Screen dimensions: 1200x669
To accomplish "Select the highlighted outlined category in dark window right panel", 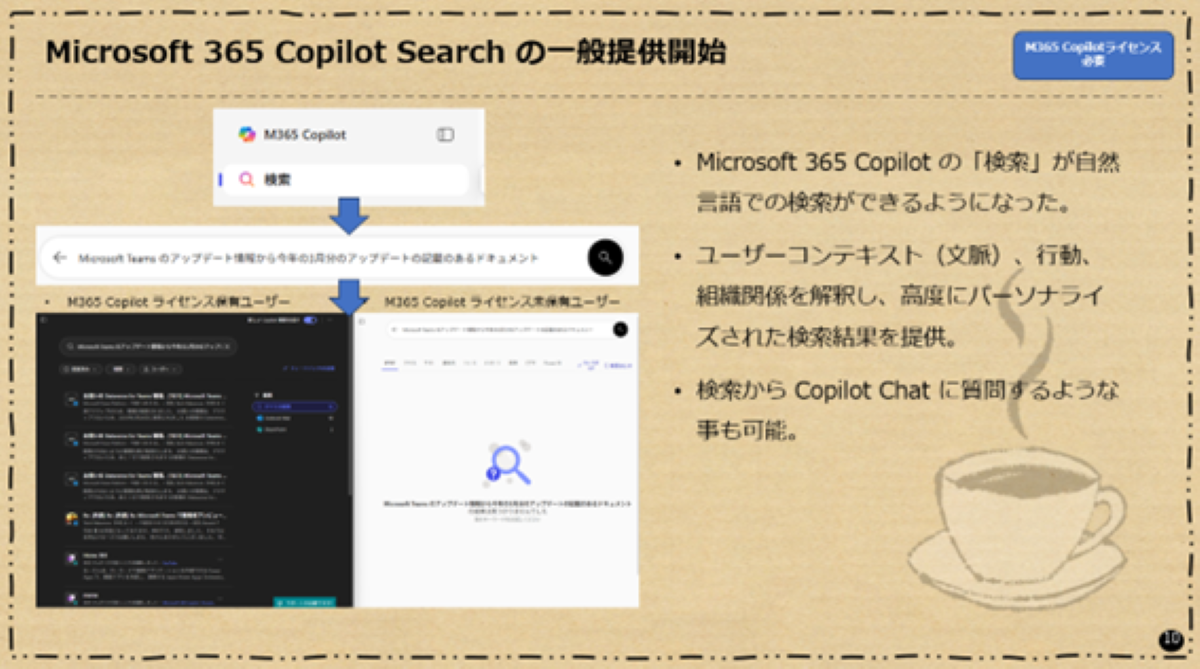I will pyautogui.click(x=296, y=407).
